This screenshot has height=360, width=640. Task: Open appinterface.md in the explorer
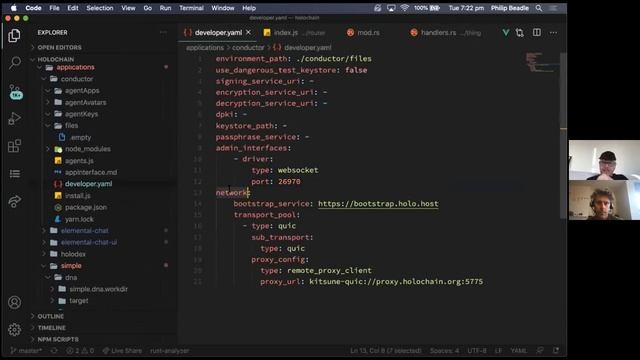click(91, 172)
